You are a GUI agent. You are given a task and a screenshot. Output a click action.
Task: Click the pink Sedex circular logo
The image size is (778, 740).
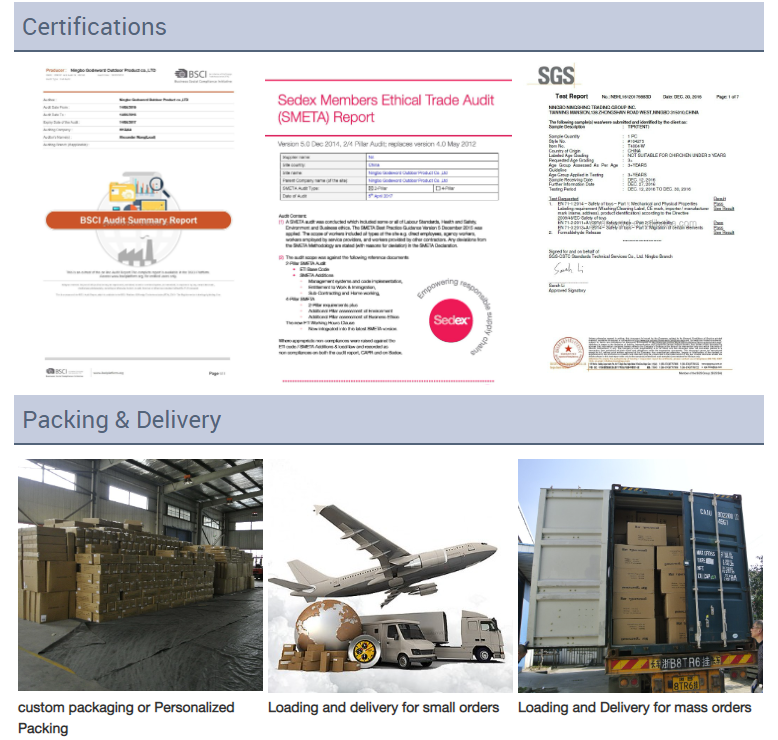451,320
